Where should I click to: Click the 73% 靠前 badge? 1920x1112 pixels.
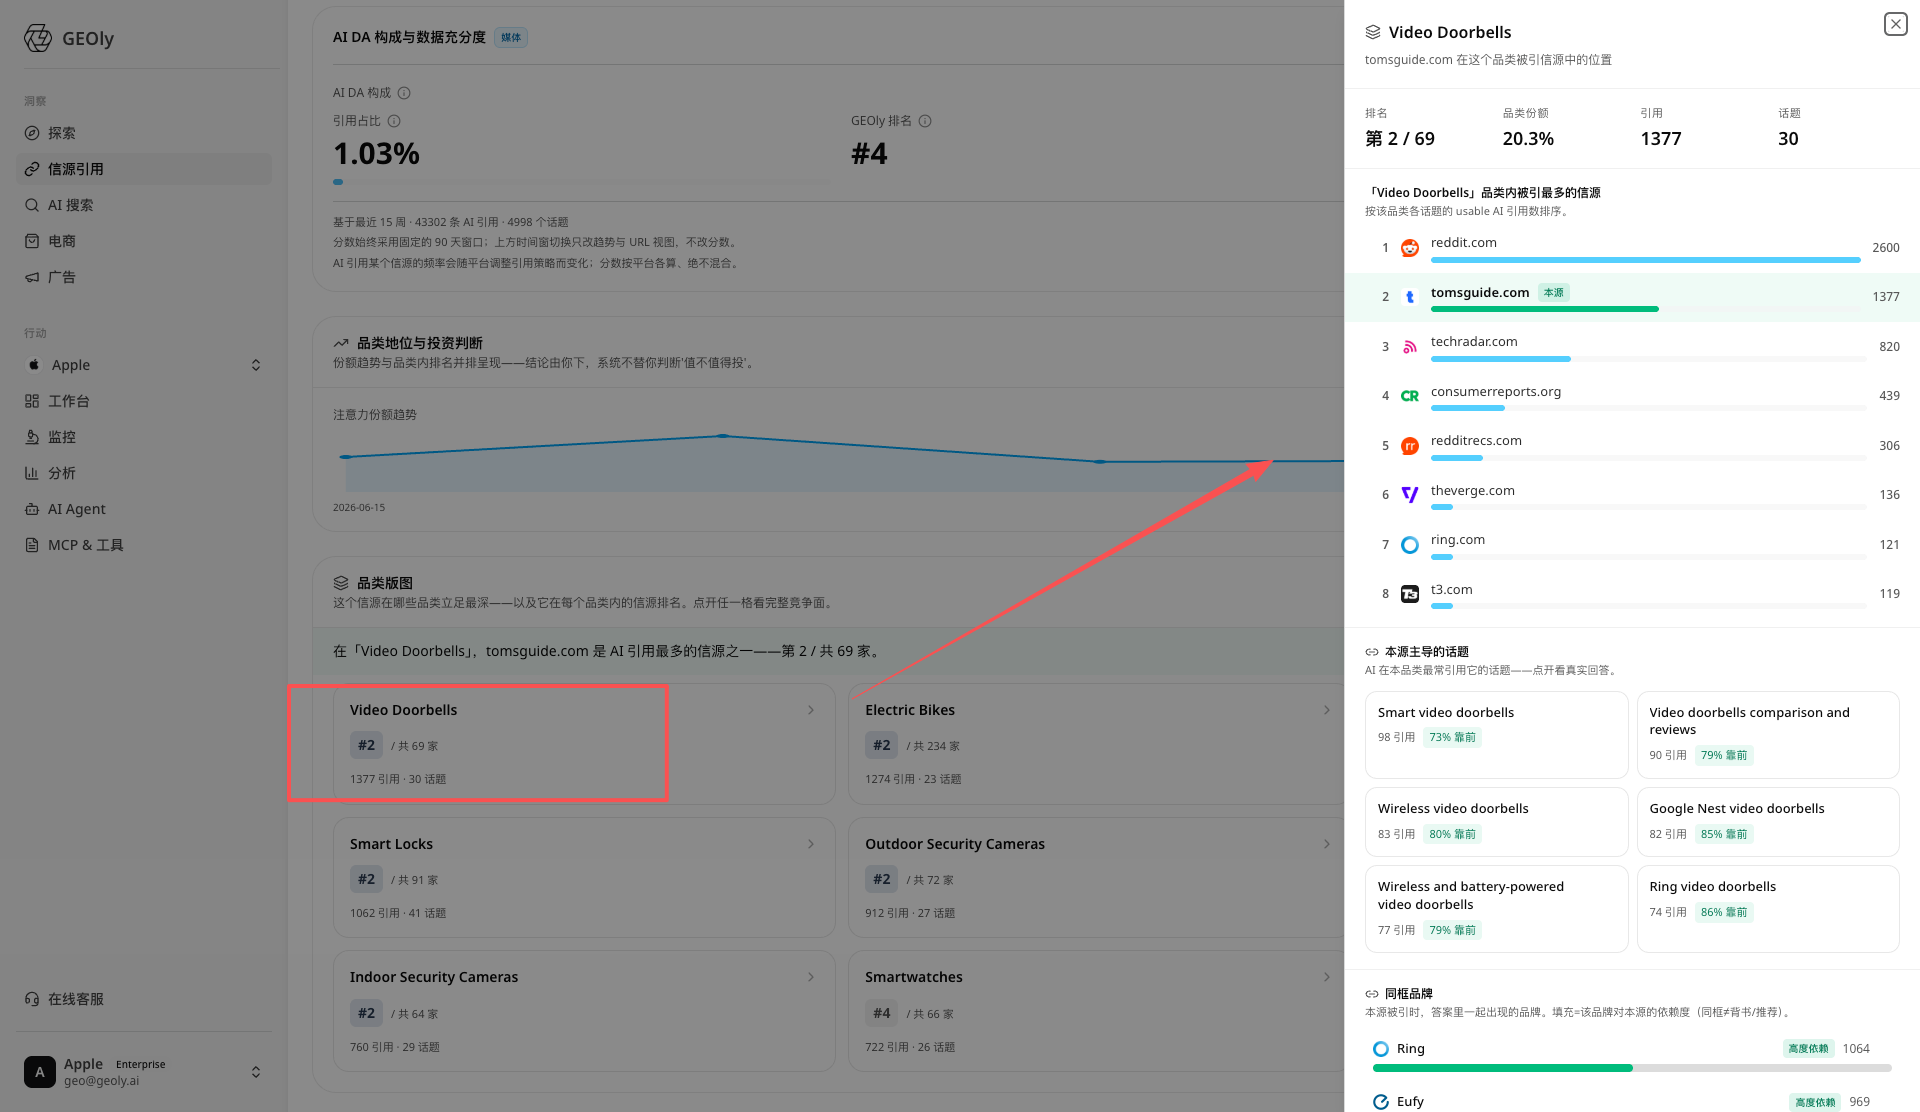pos(1452,738)
